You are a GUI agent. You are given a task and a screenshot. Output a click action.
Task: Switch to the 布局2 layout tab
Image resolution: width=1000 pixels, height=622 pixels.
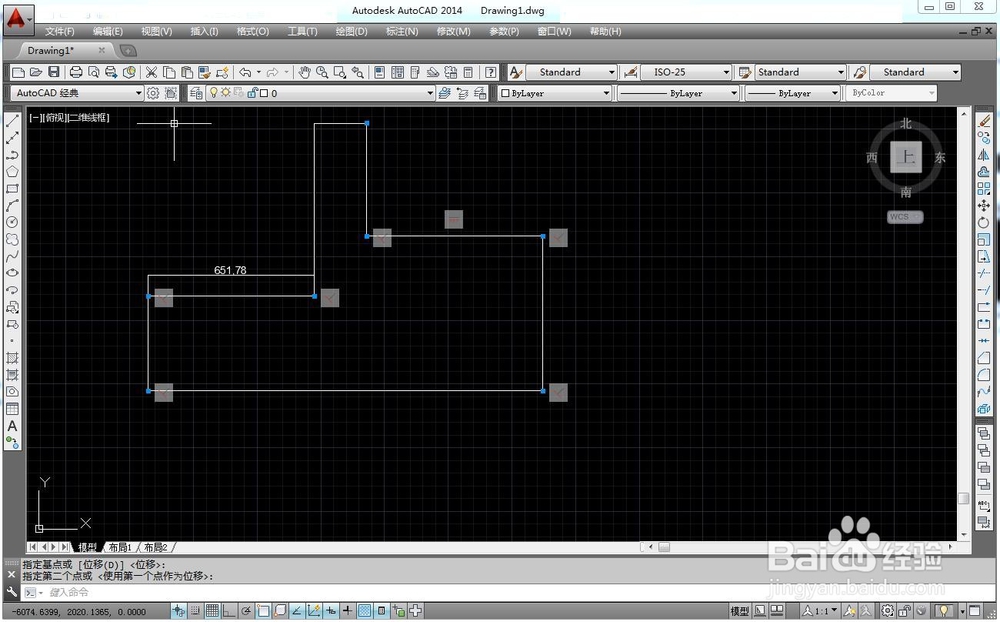(x=156, y=547)
